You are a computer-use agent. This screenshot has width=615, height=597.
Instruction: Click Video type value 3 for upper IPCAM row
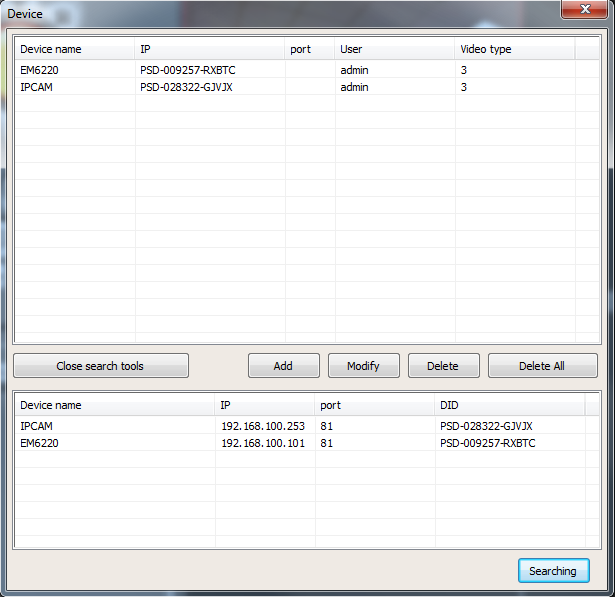(x=464, y=87)
